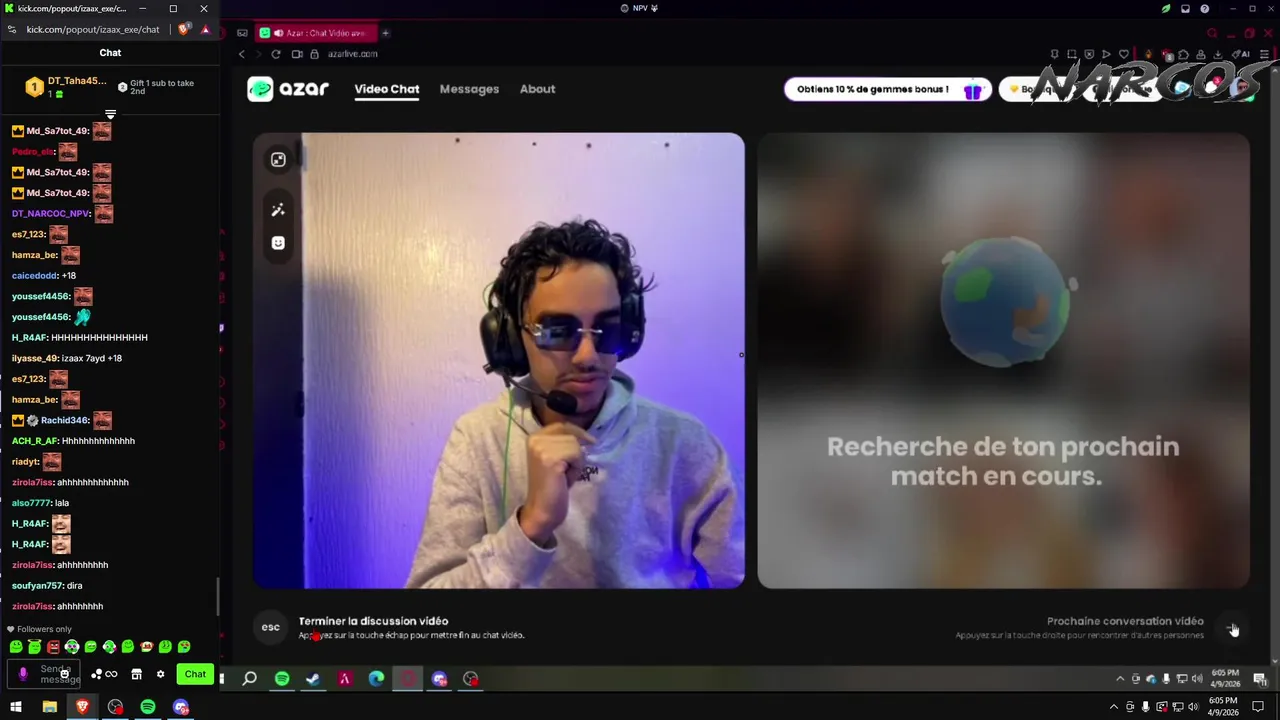Click username DT_NARCOC_NPV in chat
This screenshot has height=720, width=1280.
(51, 214)
